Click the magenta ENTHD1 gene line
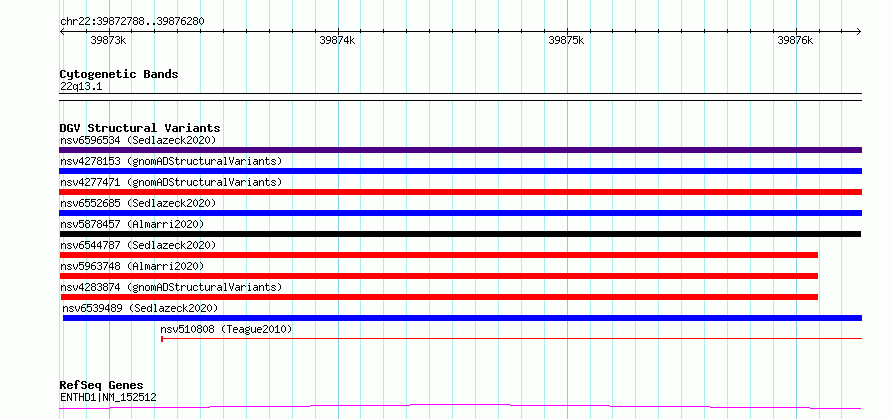The height and width of the screenshot is (419, 890). (x=460, y=407)
